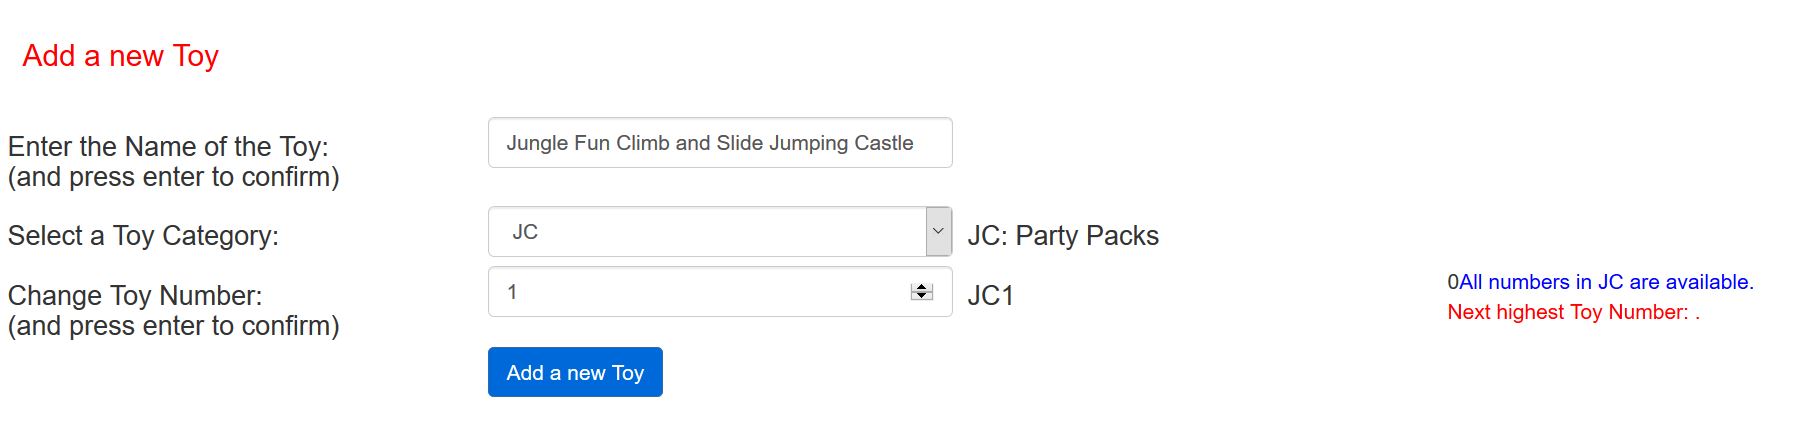
Task: Click the blue "All numbers in JC are available" message
Action: [x=1606, y=282]
